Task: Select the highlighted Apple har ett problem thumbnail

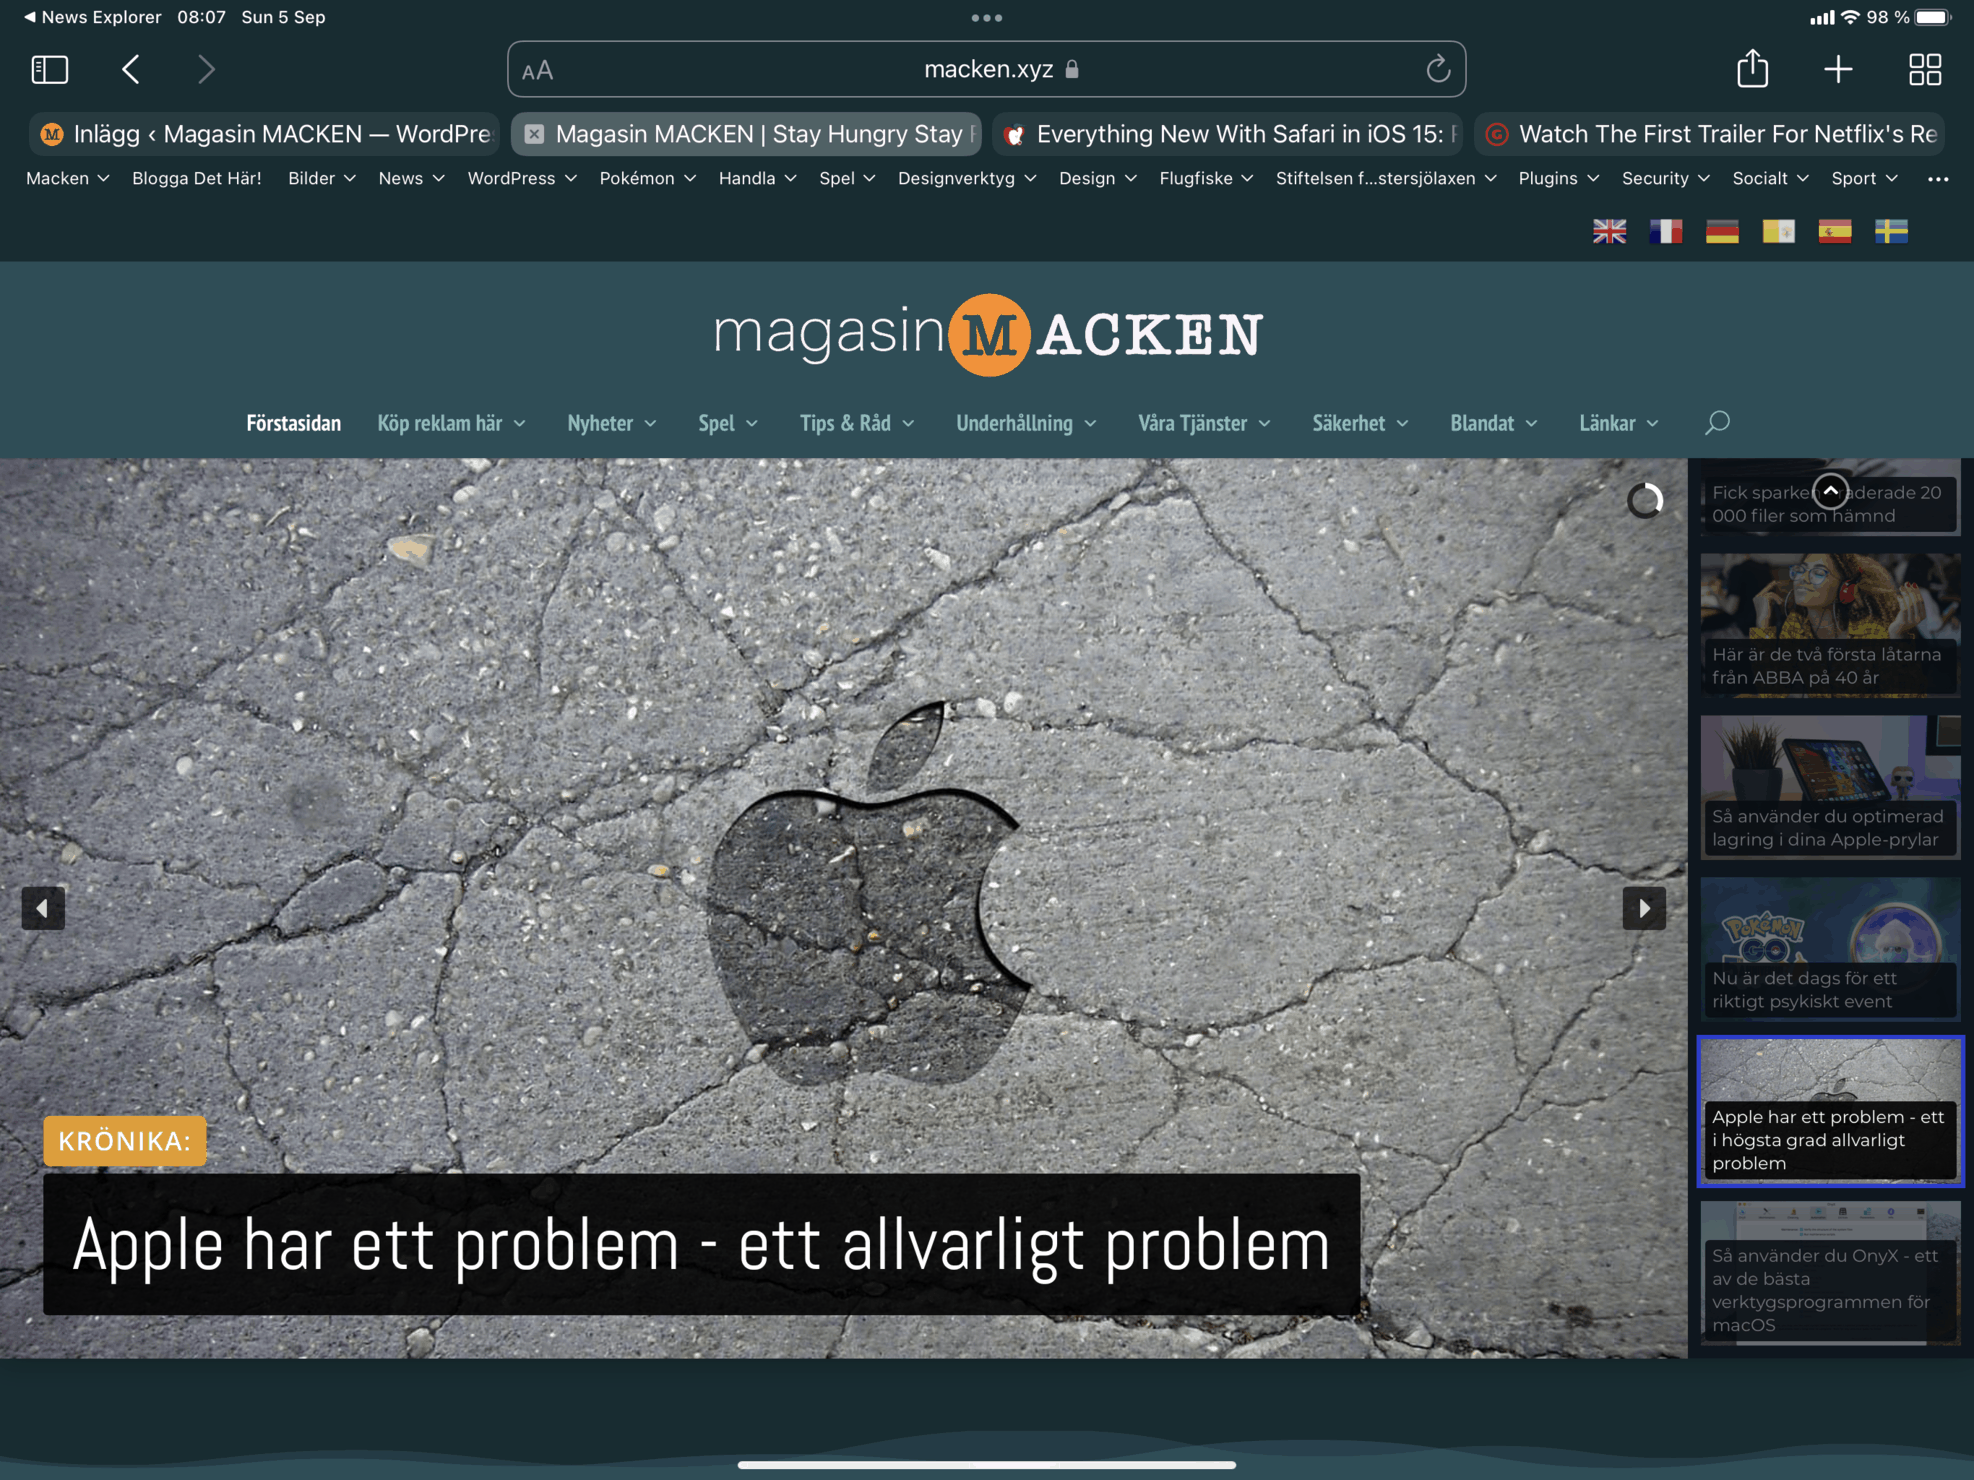Action: pyautogui.click(x=1830, y=1111)
